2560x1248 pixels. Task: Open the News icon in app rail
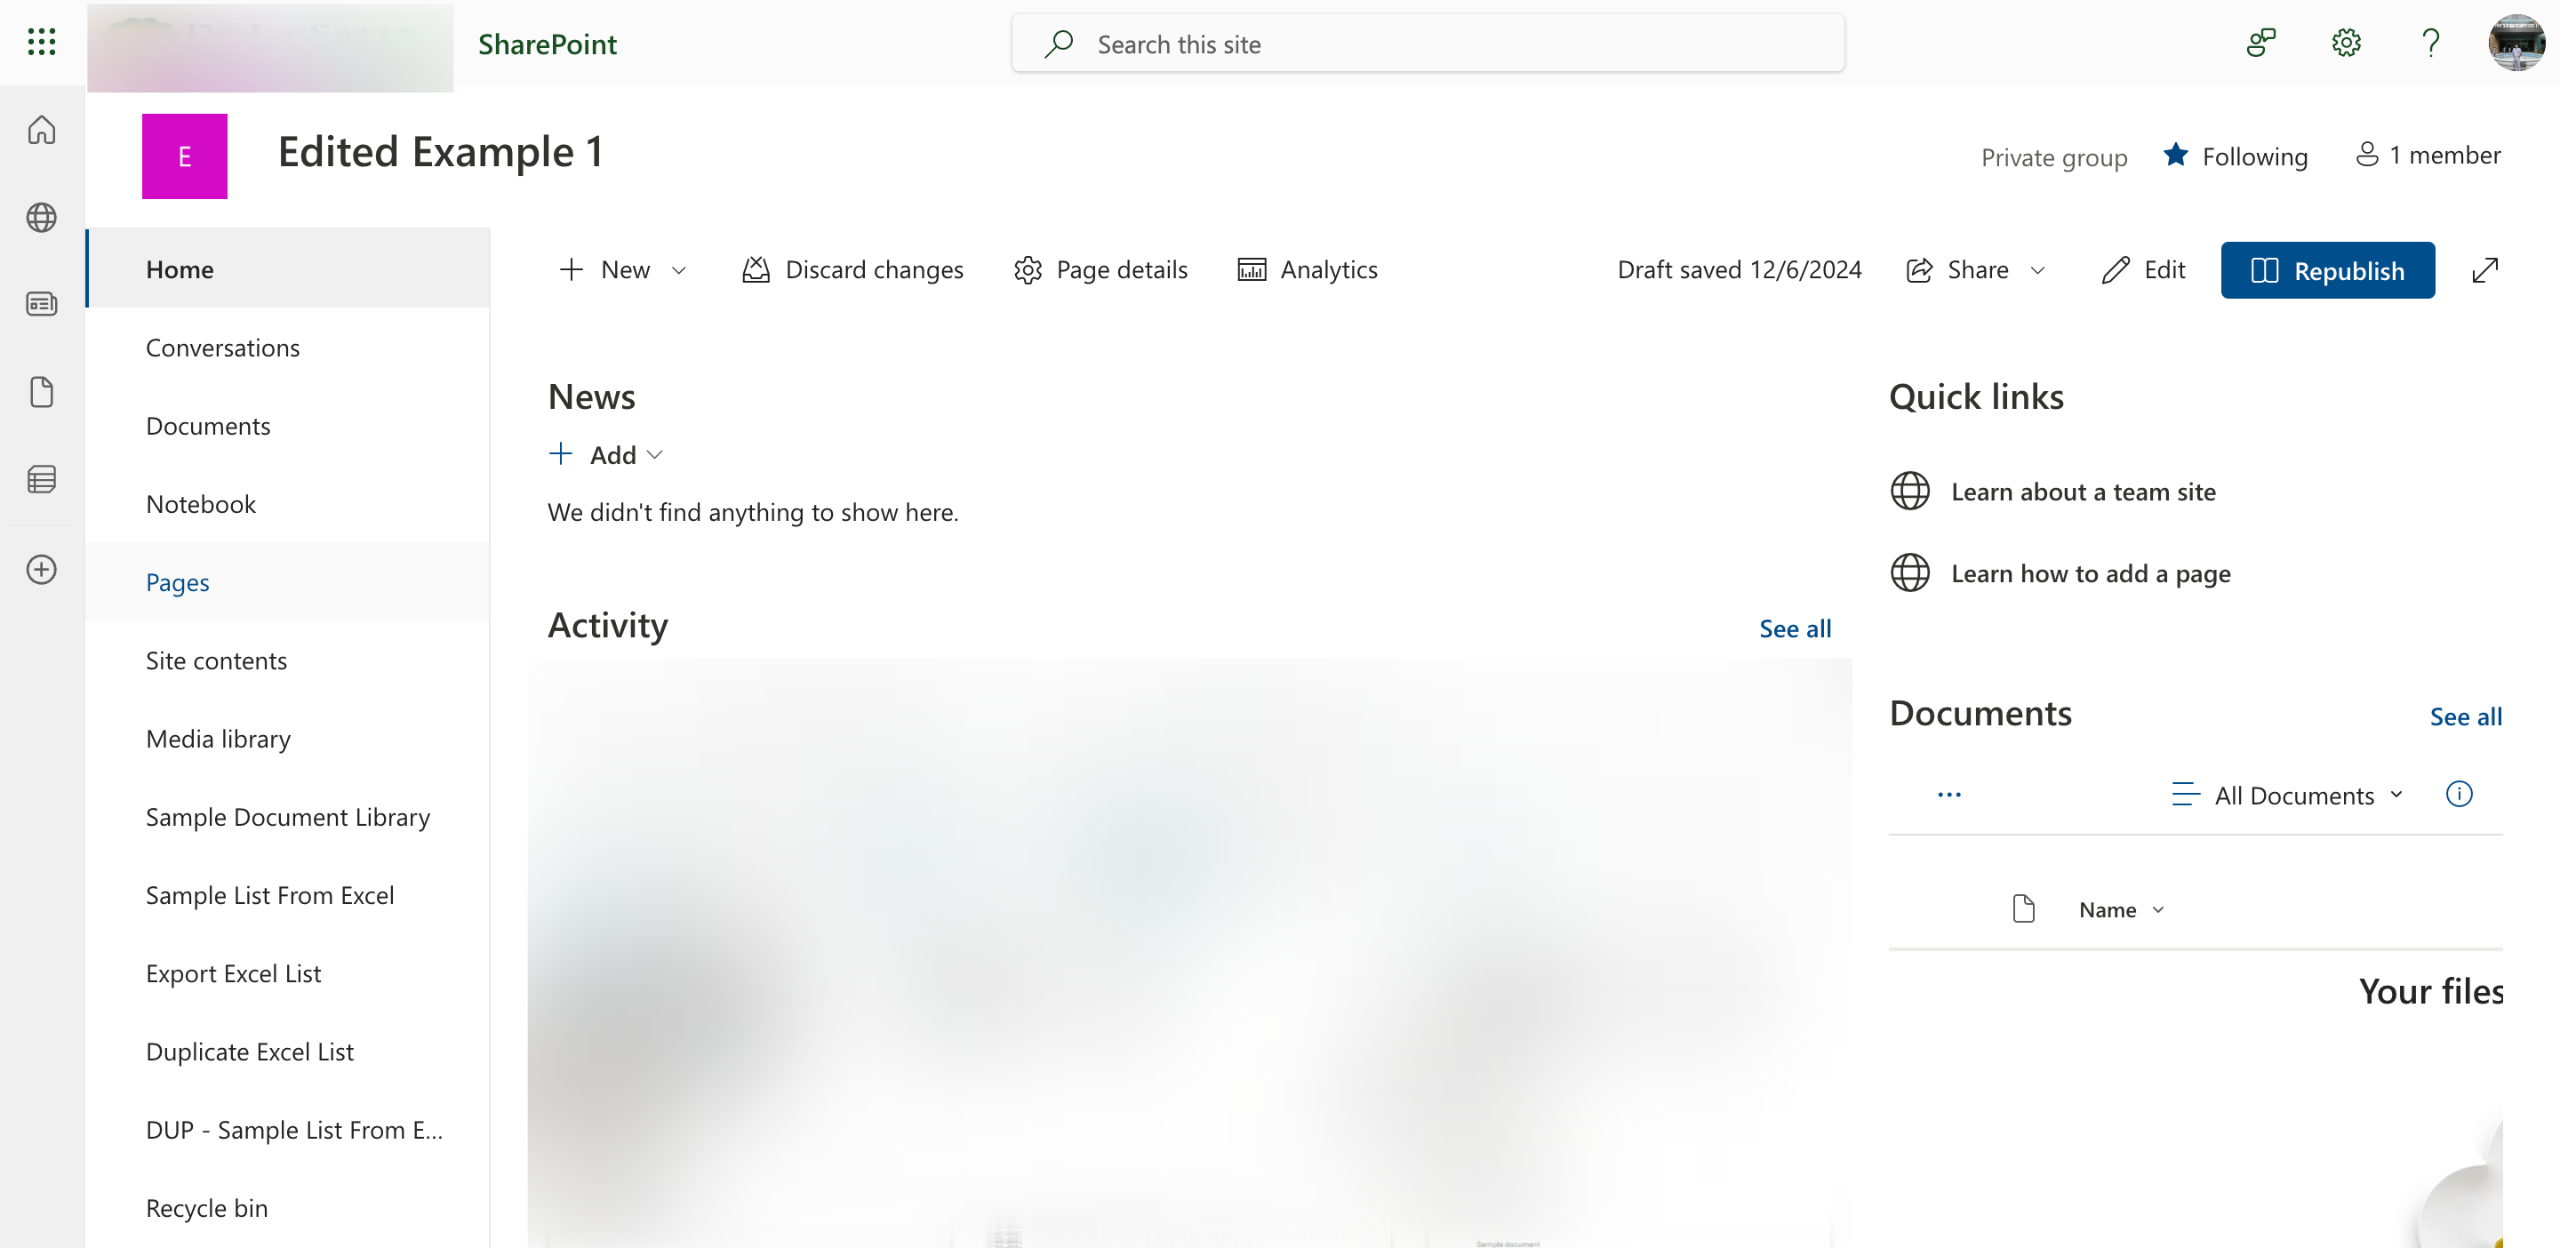41,304
